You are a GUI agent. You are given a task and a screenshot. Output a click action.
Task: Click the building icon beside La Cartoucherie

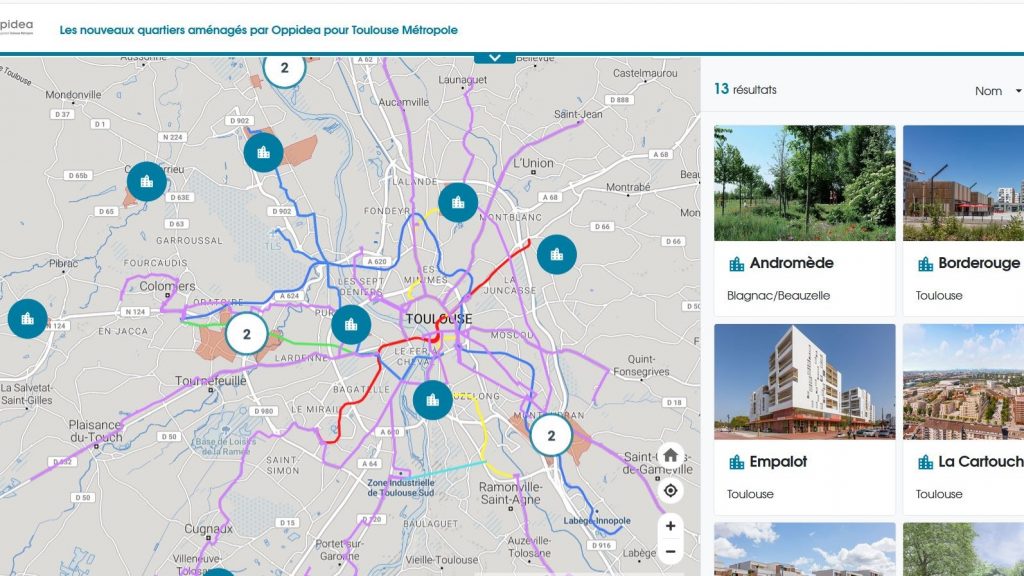[925, 462]
